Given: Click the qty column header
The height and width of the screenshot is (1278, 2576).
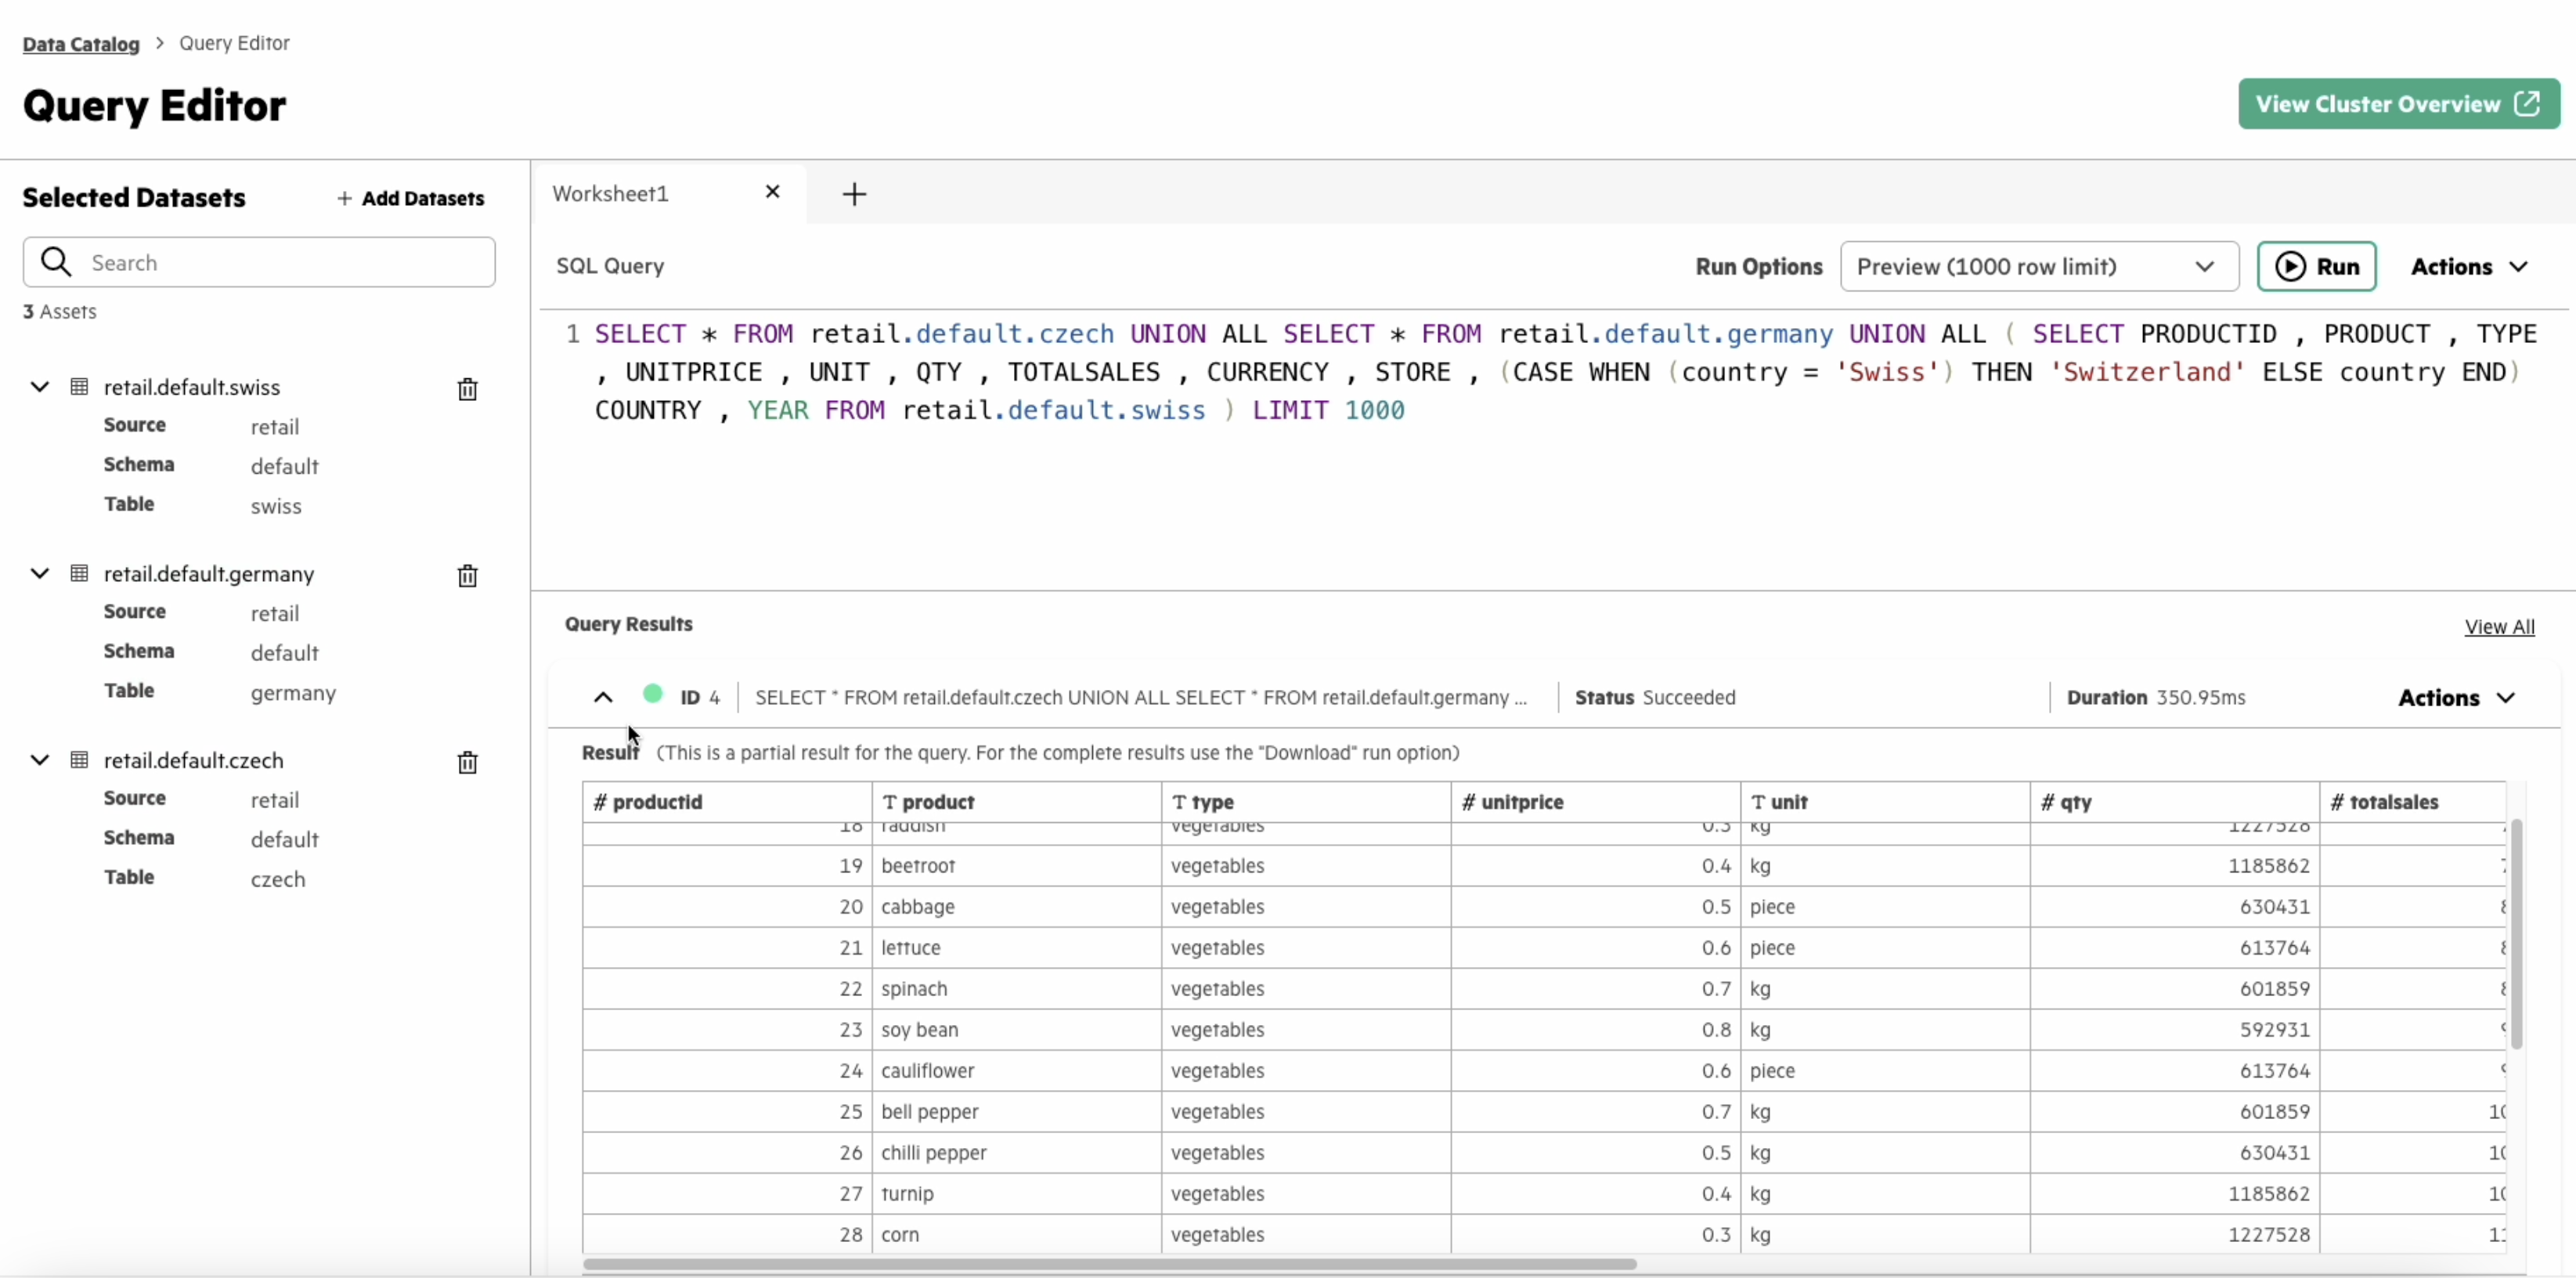Looking at the screenshot, I should pos(2175,802).
